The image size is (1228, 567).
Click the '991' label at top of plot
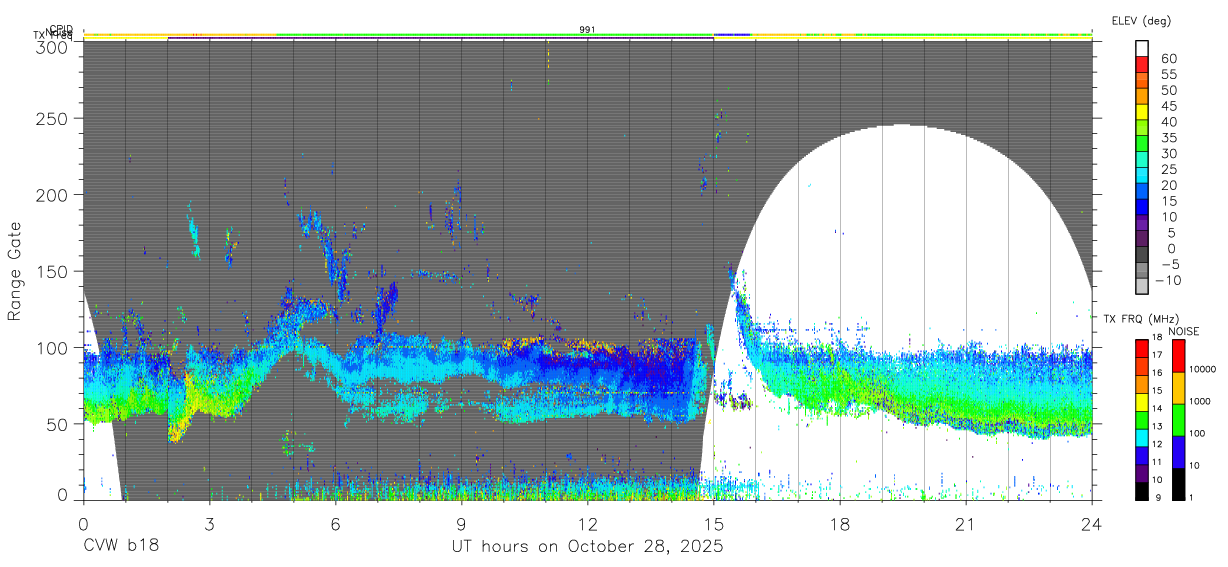click(588, 30)
